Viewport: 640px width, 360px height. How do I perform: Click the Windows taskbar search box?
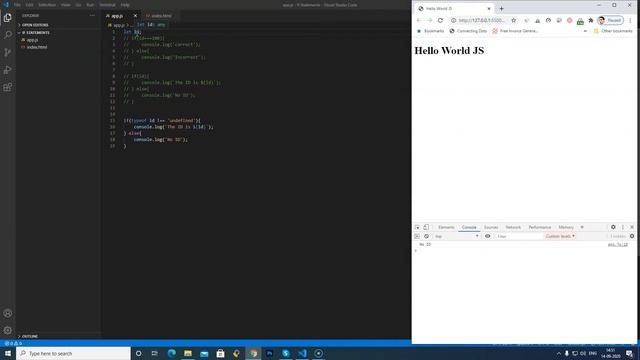(73, 353)
